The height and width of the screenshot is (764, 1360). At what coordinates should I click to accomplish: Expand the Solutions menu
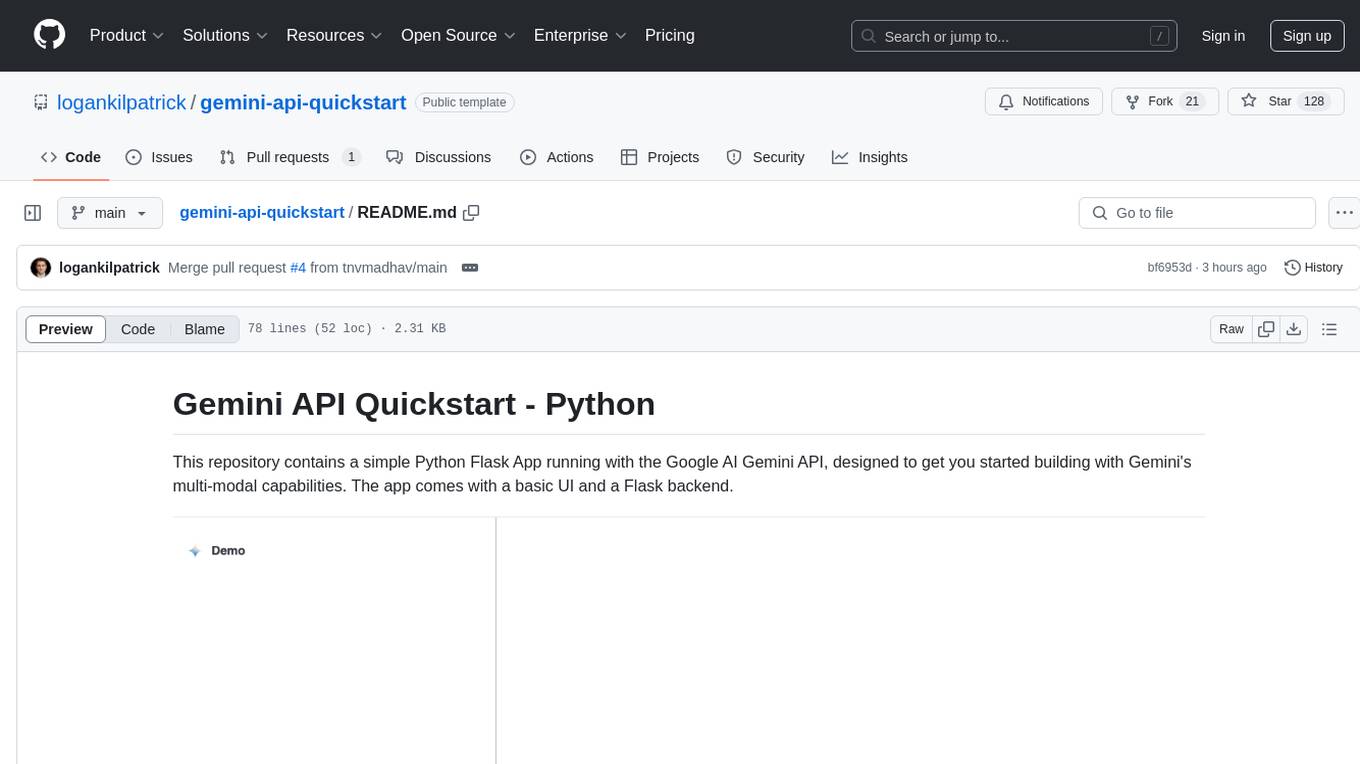click(x=225, y=35)
